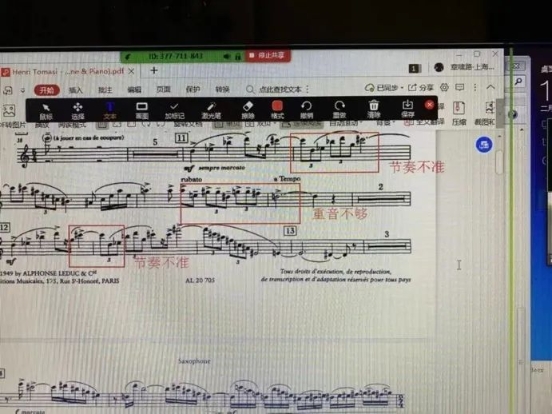Open red Format color swatch
Image resolution: width=552 pixels, height=414 pixels.
click(x=277, y=110)
